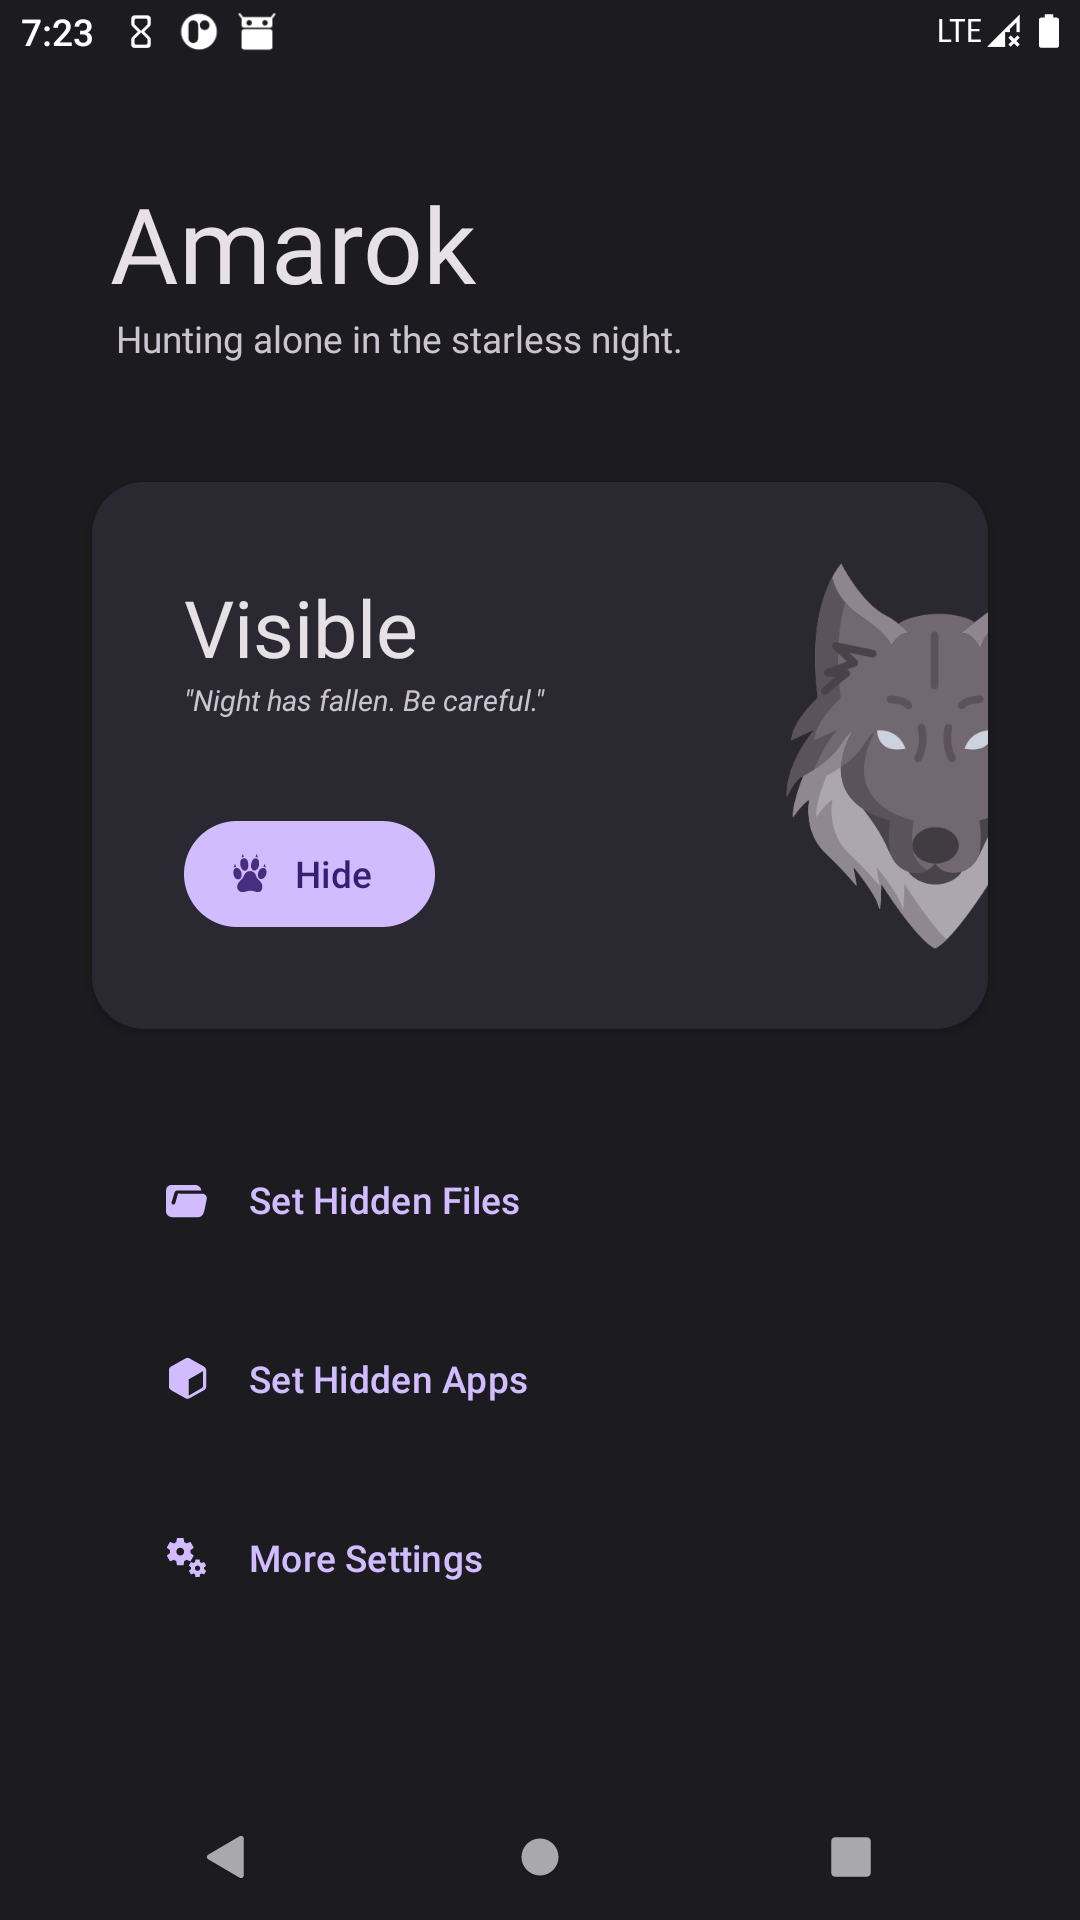Image resolution: width=1080 pixels, height=1920 pixels.
Task: Click the folder icon beside Set Hidden Files
Action: tap(186, 1201)
